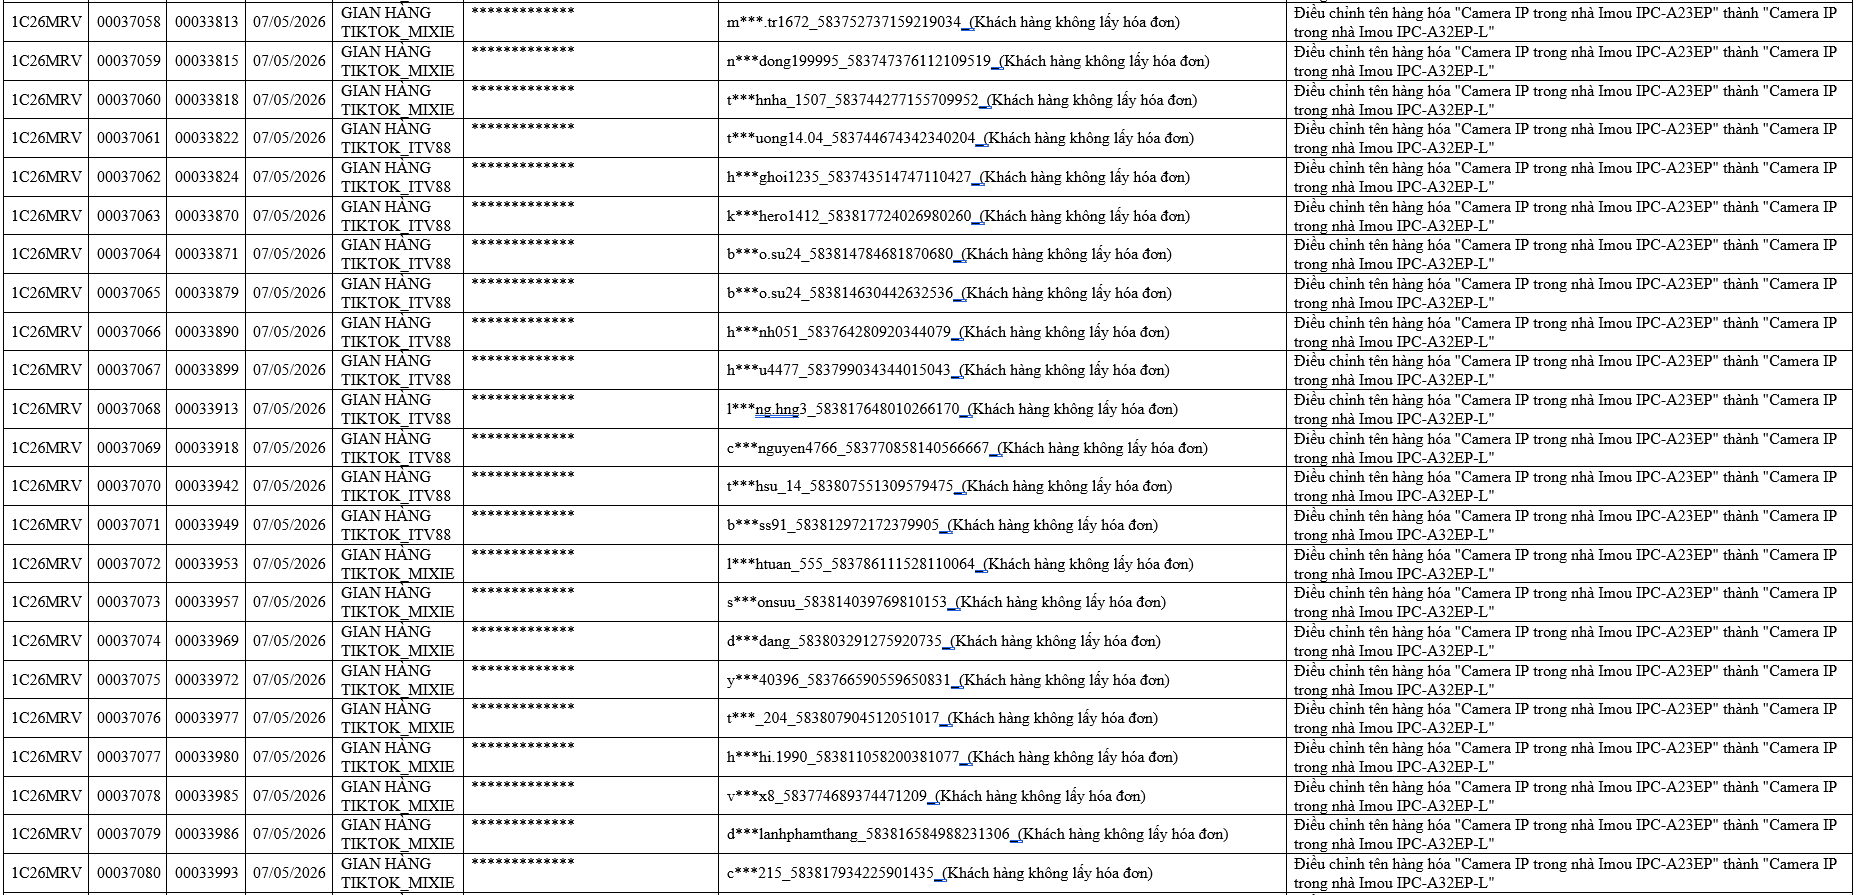
Task: Click the s***onsuu customer entry
Action: [x=946, y=602]
